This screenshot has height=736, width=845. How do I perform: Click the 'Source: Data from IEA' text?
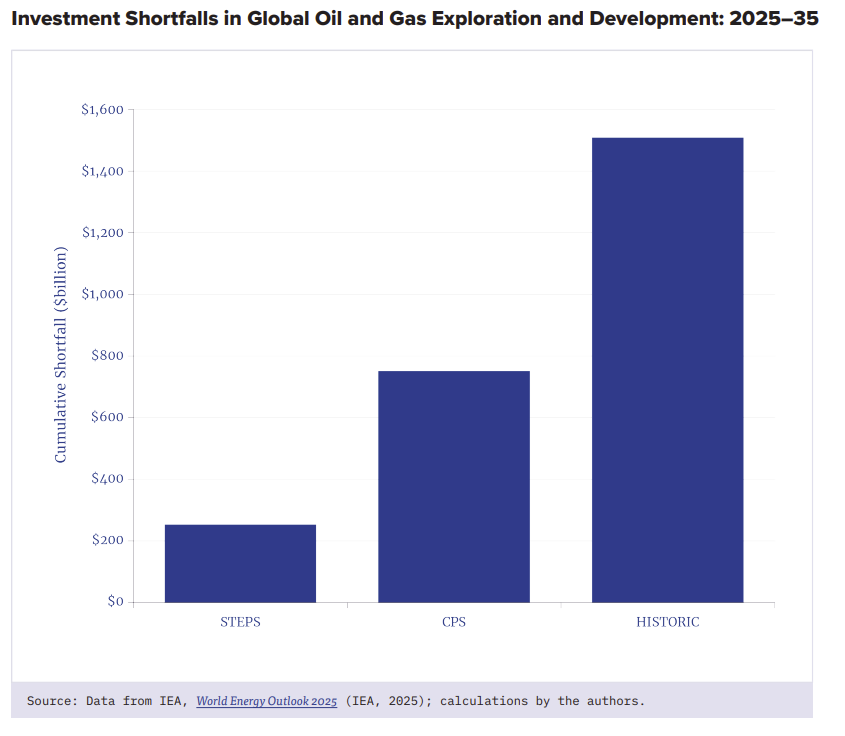108,701
